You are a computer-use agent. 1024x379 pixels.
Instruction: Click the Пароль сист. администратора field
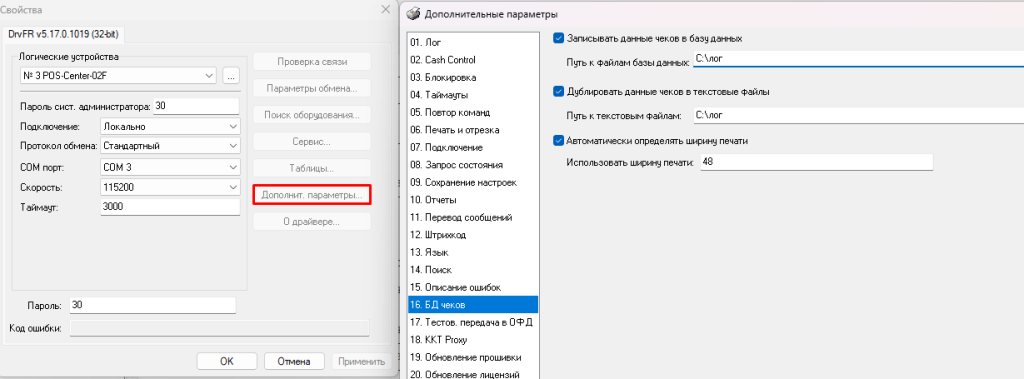(195, 106)
